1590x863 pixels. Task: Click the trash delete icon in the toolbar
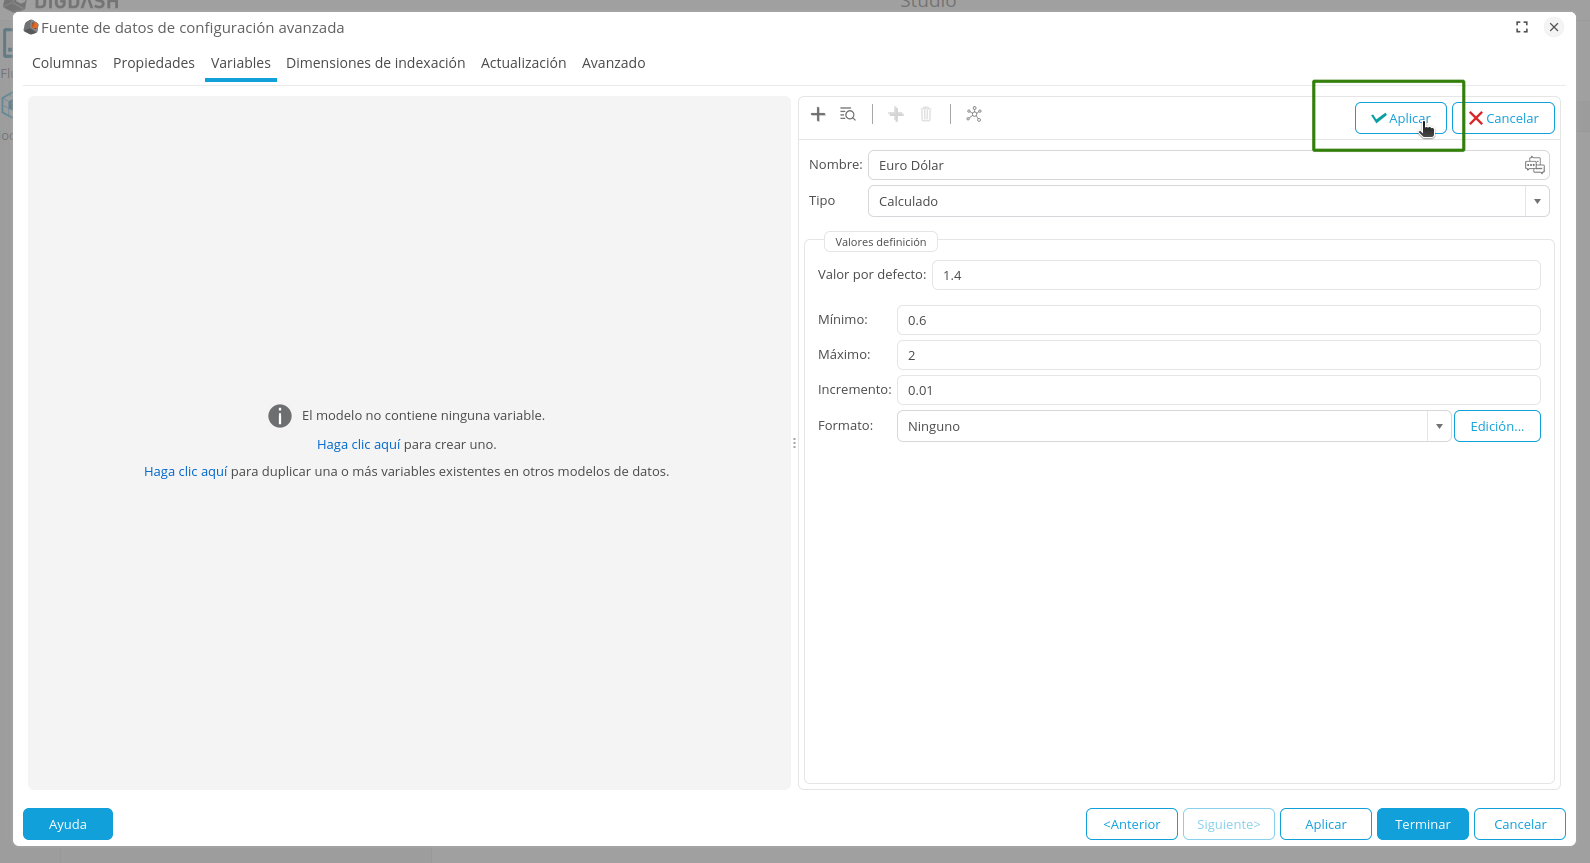click(x=926, y=114)
